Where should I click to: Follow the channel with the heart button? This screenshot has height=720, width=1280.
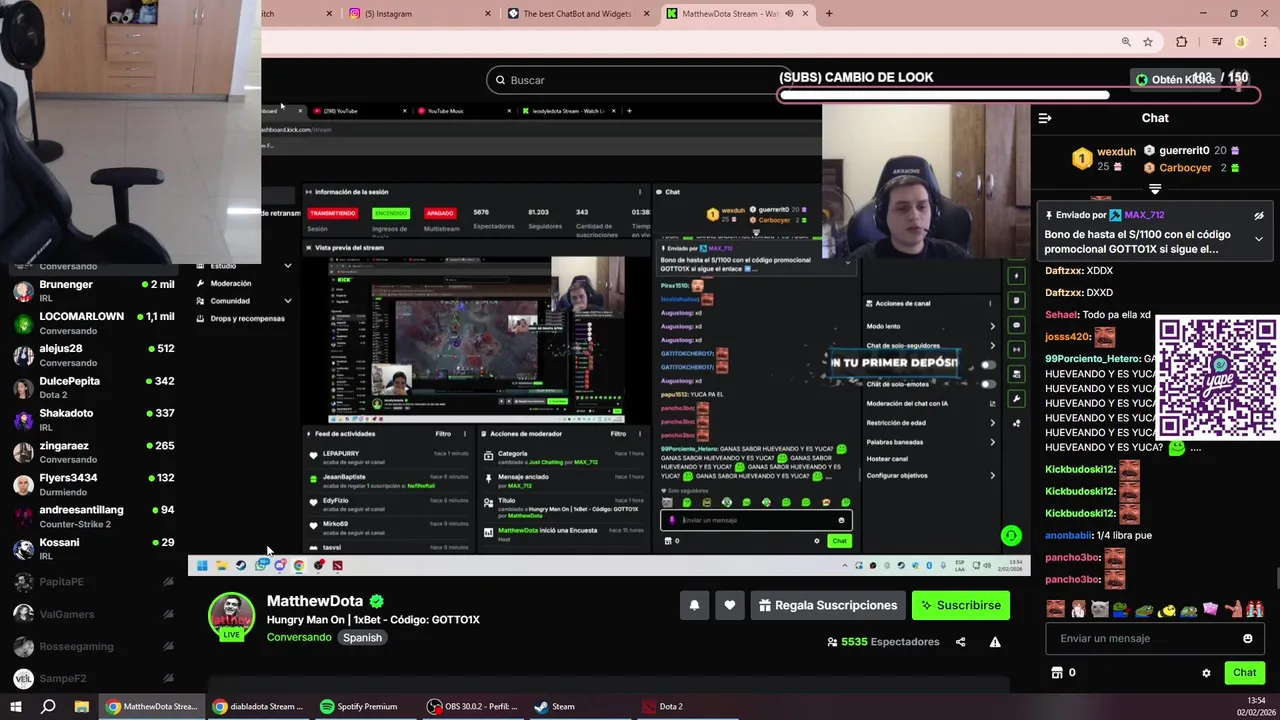coord(730,605)
